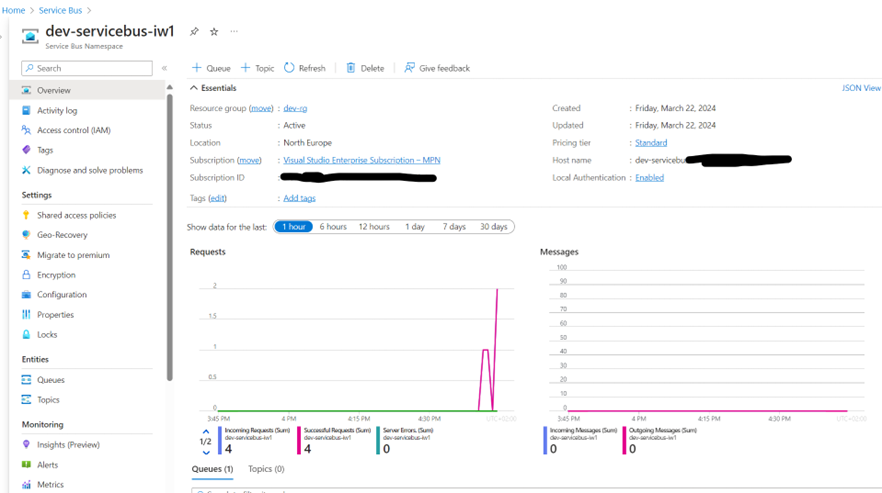Click the Alerts icon

[26, 465]
